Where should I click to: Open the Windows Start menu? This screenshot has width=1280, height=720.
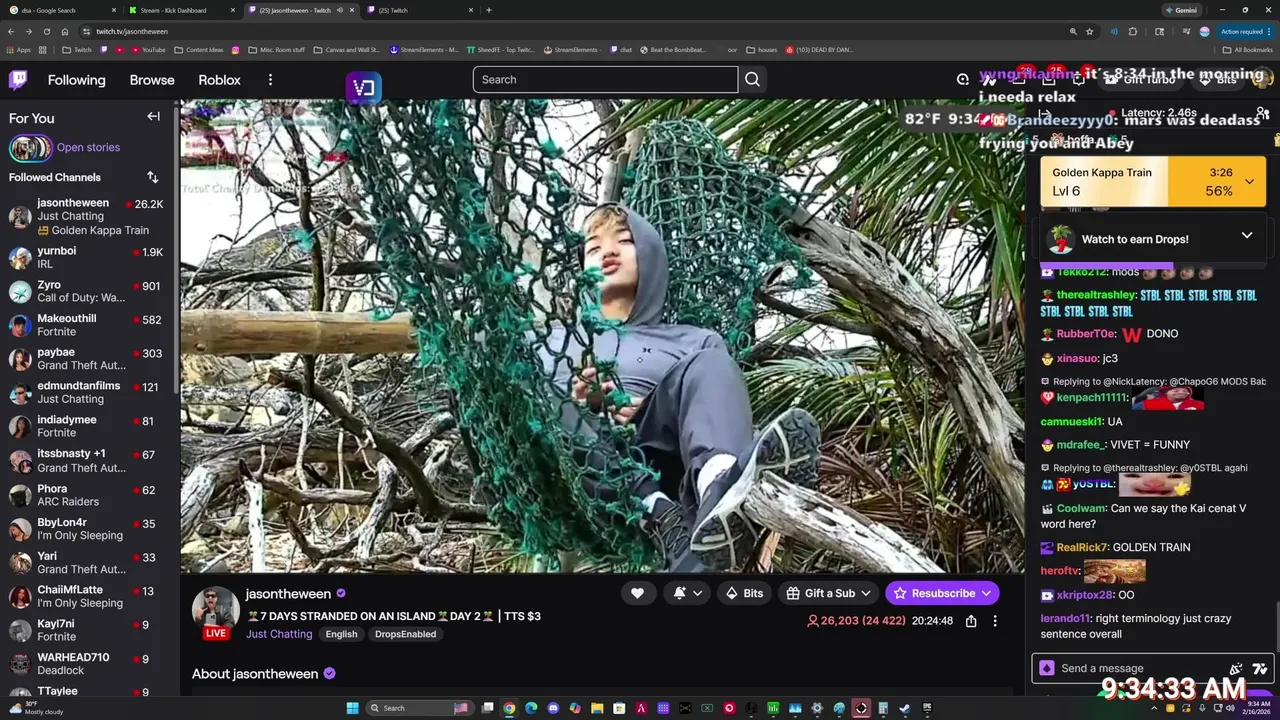click(352, 708)
